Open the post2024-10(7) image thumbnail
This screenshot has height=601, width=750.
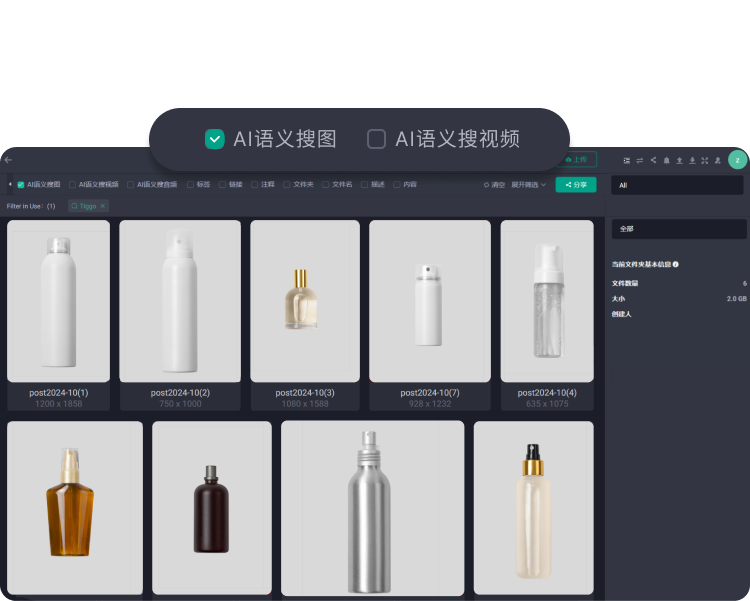tap(429, 301)
